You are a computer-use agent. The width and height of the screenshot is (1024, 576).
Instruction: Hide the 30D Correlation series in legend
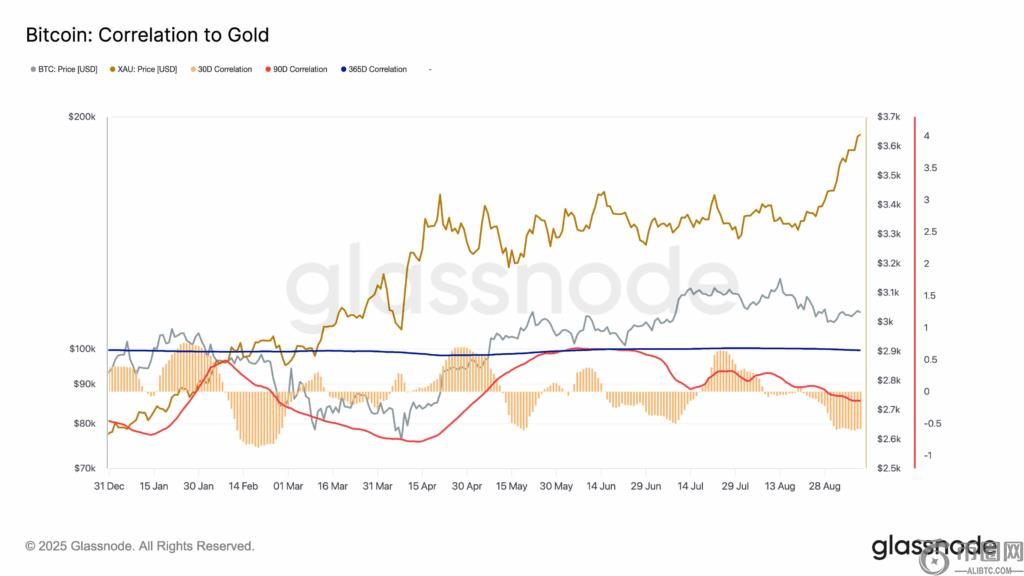224,69
